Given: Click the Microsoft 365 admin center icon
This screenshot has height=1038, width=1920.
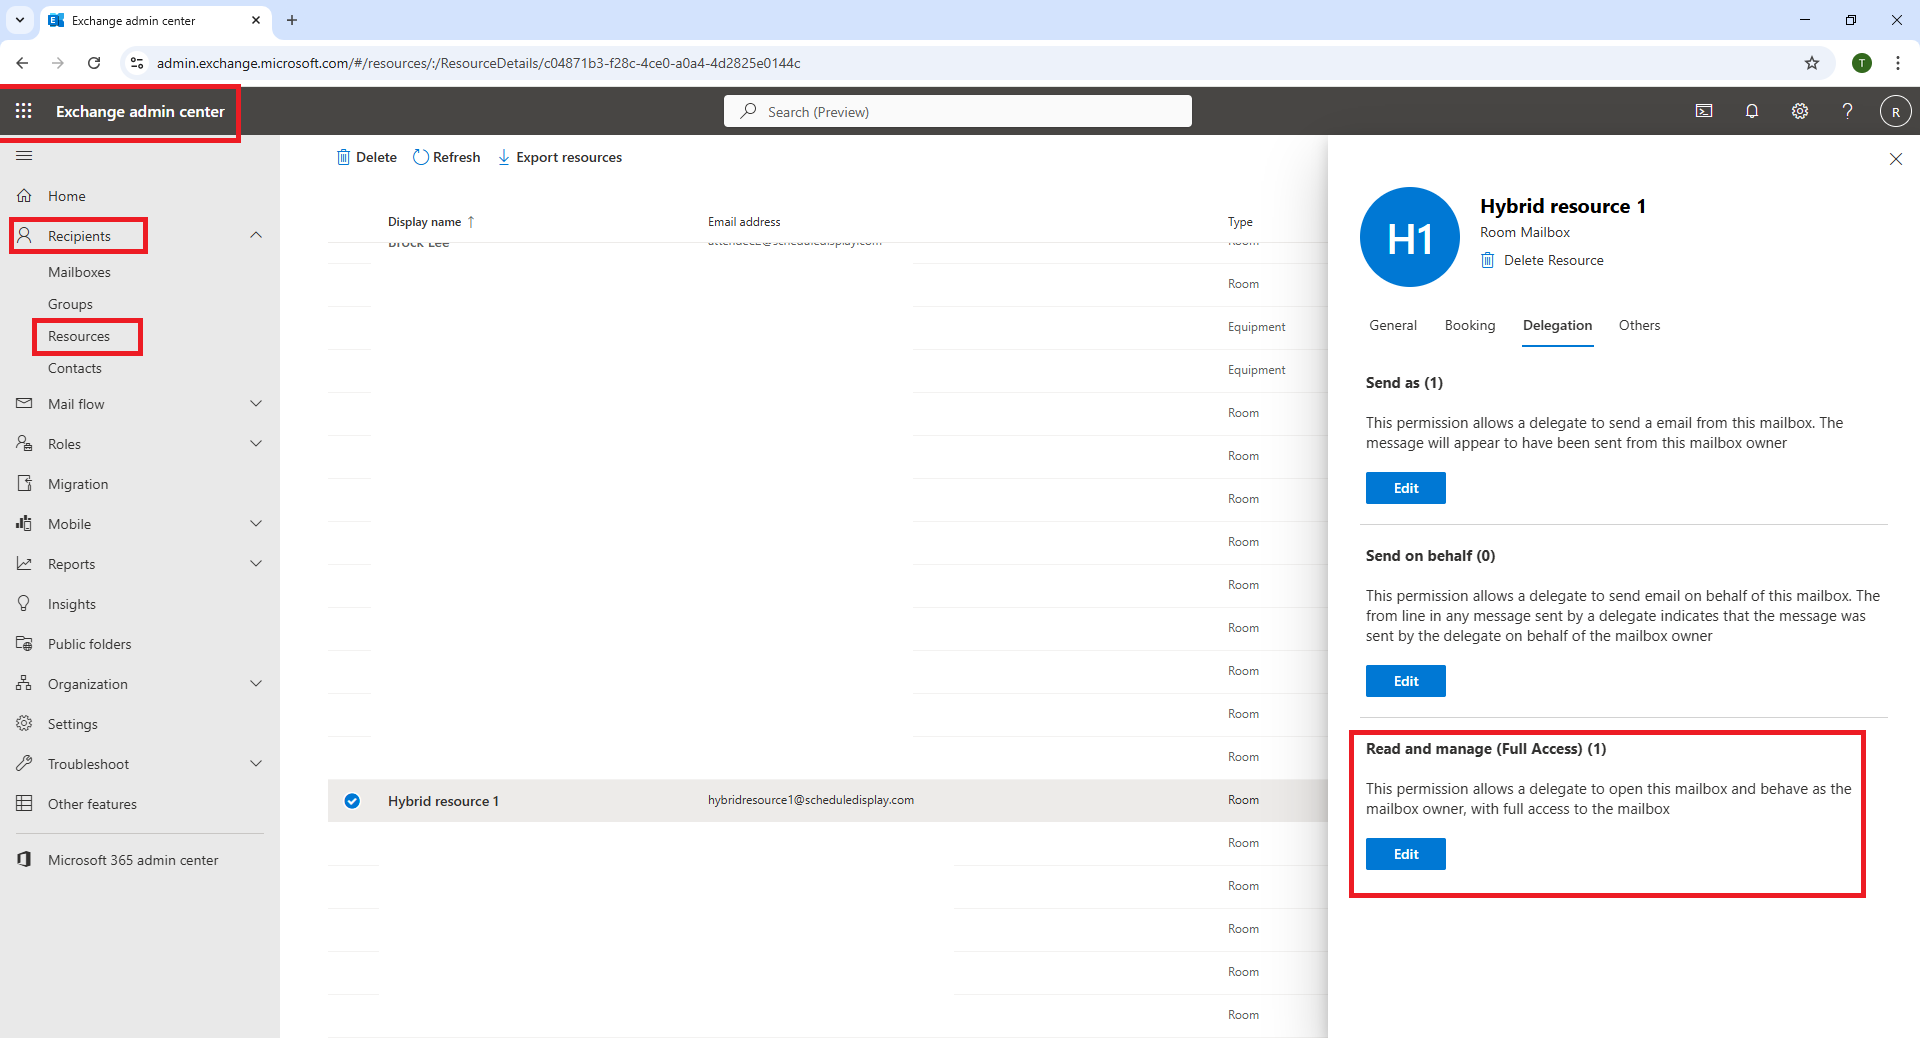Looking at the screenshot, I should tap(24, 860).
